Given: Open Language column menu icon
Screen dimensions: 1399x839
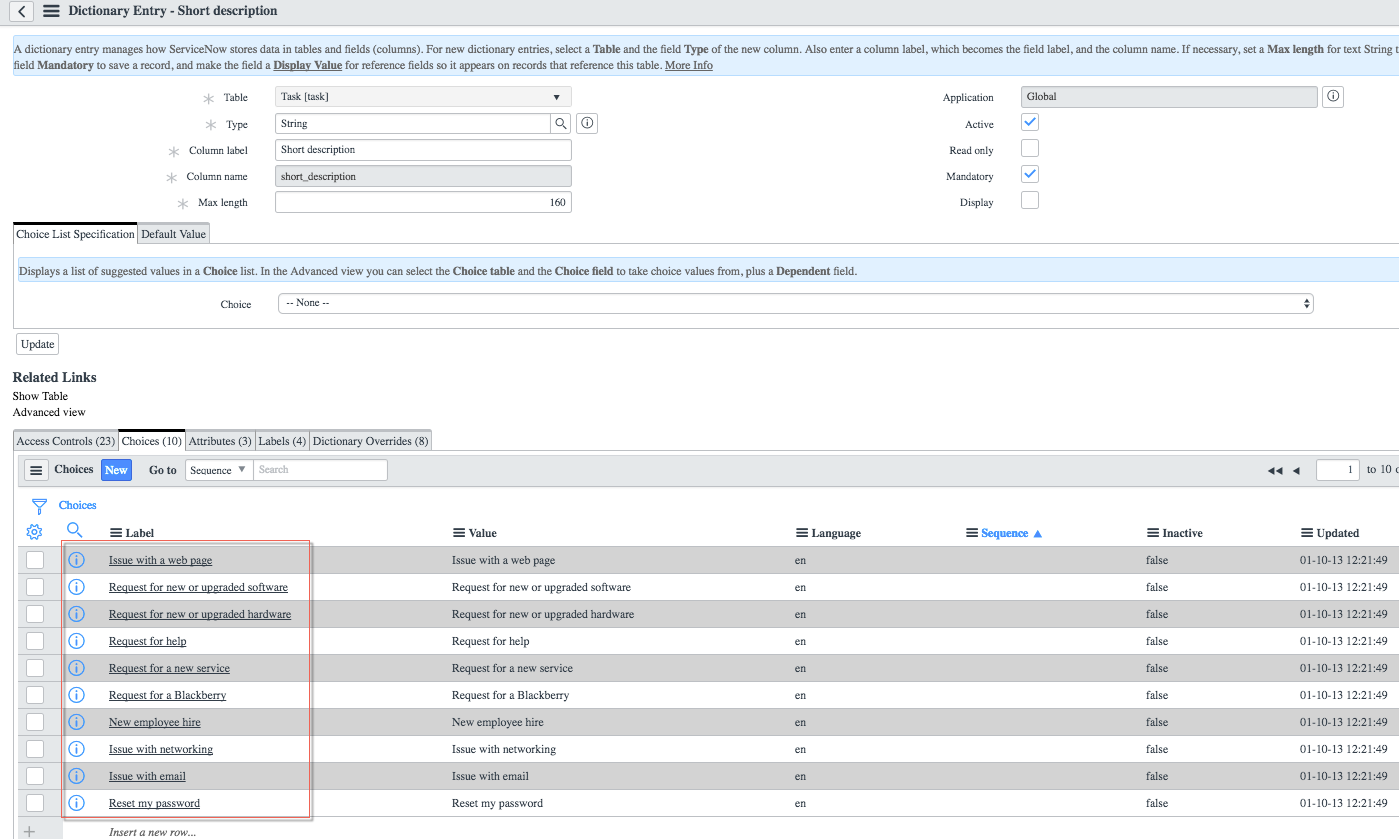Looking at the screenshot, I should [802, 533].
